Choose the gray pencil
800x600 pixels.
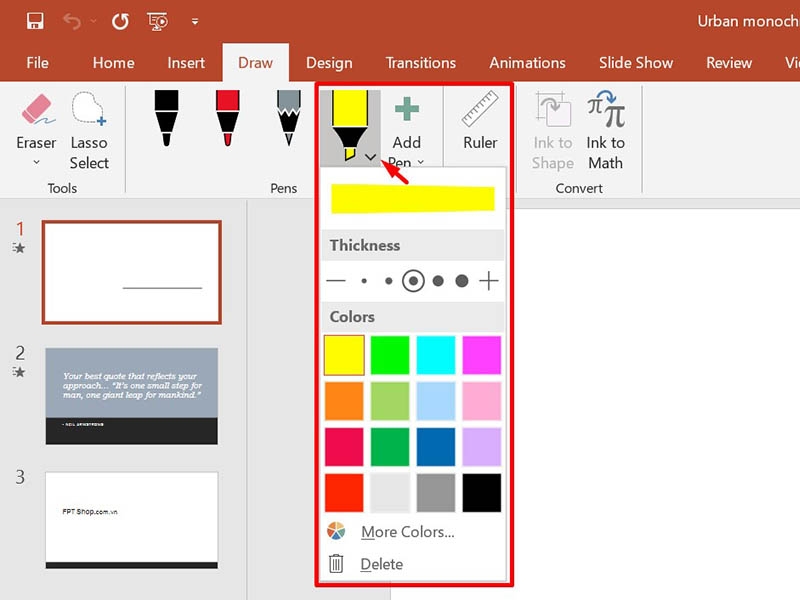click(x=289, y=118)
